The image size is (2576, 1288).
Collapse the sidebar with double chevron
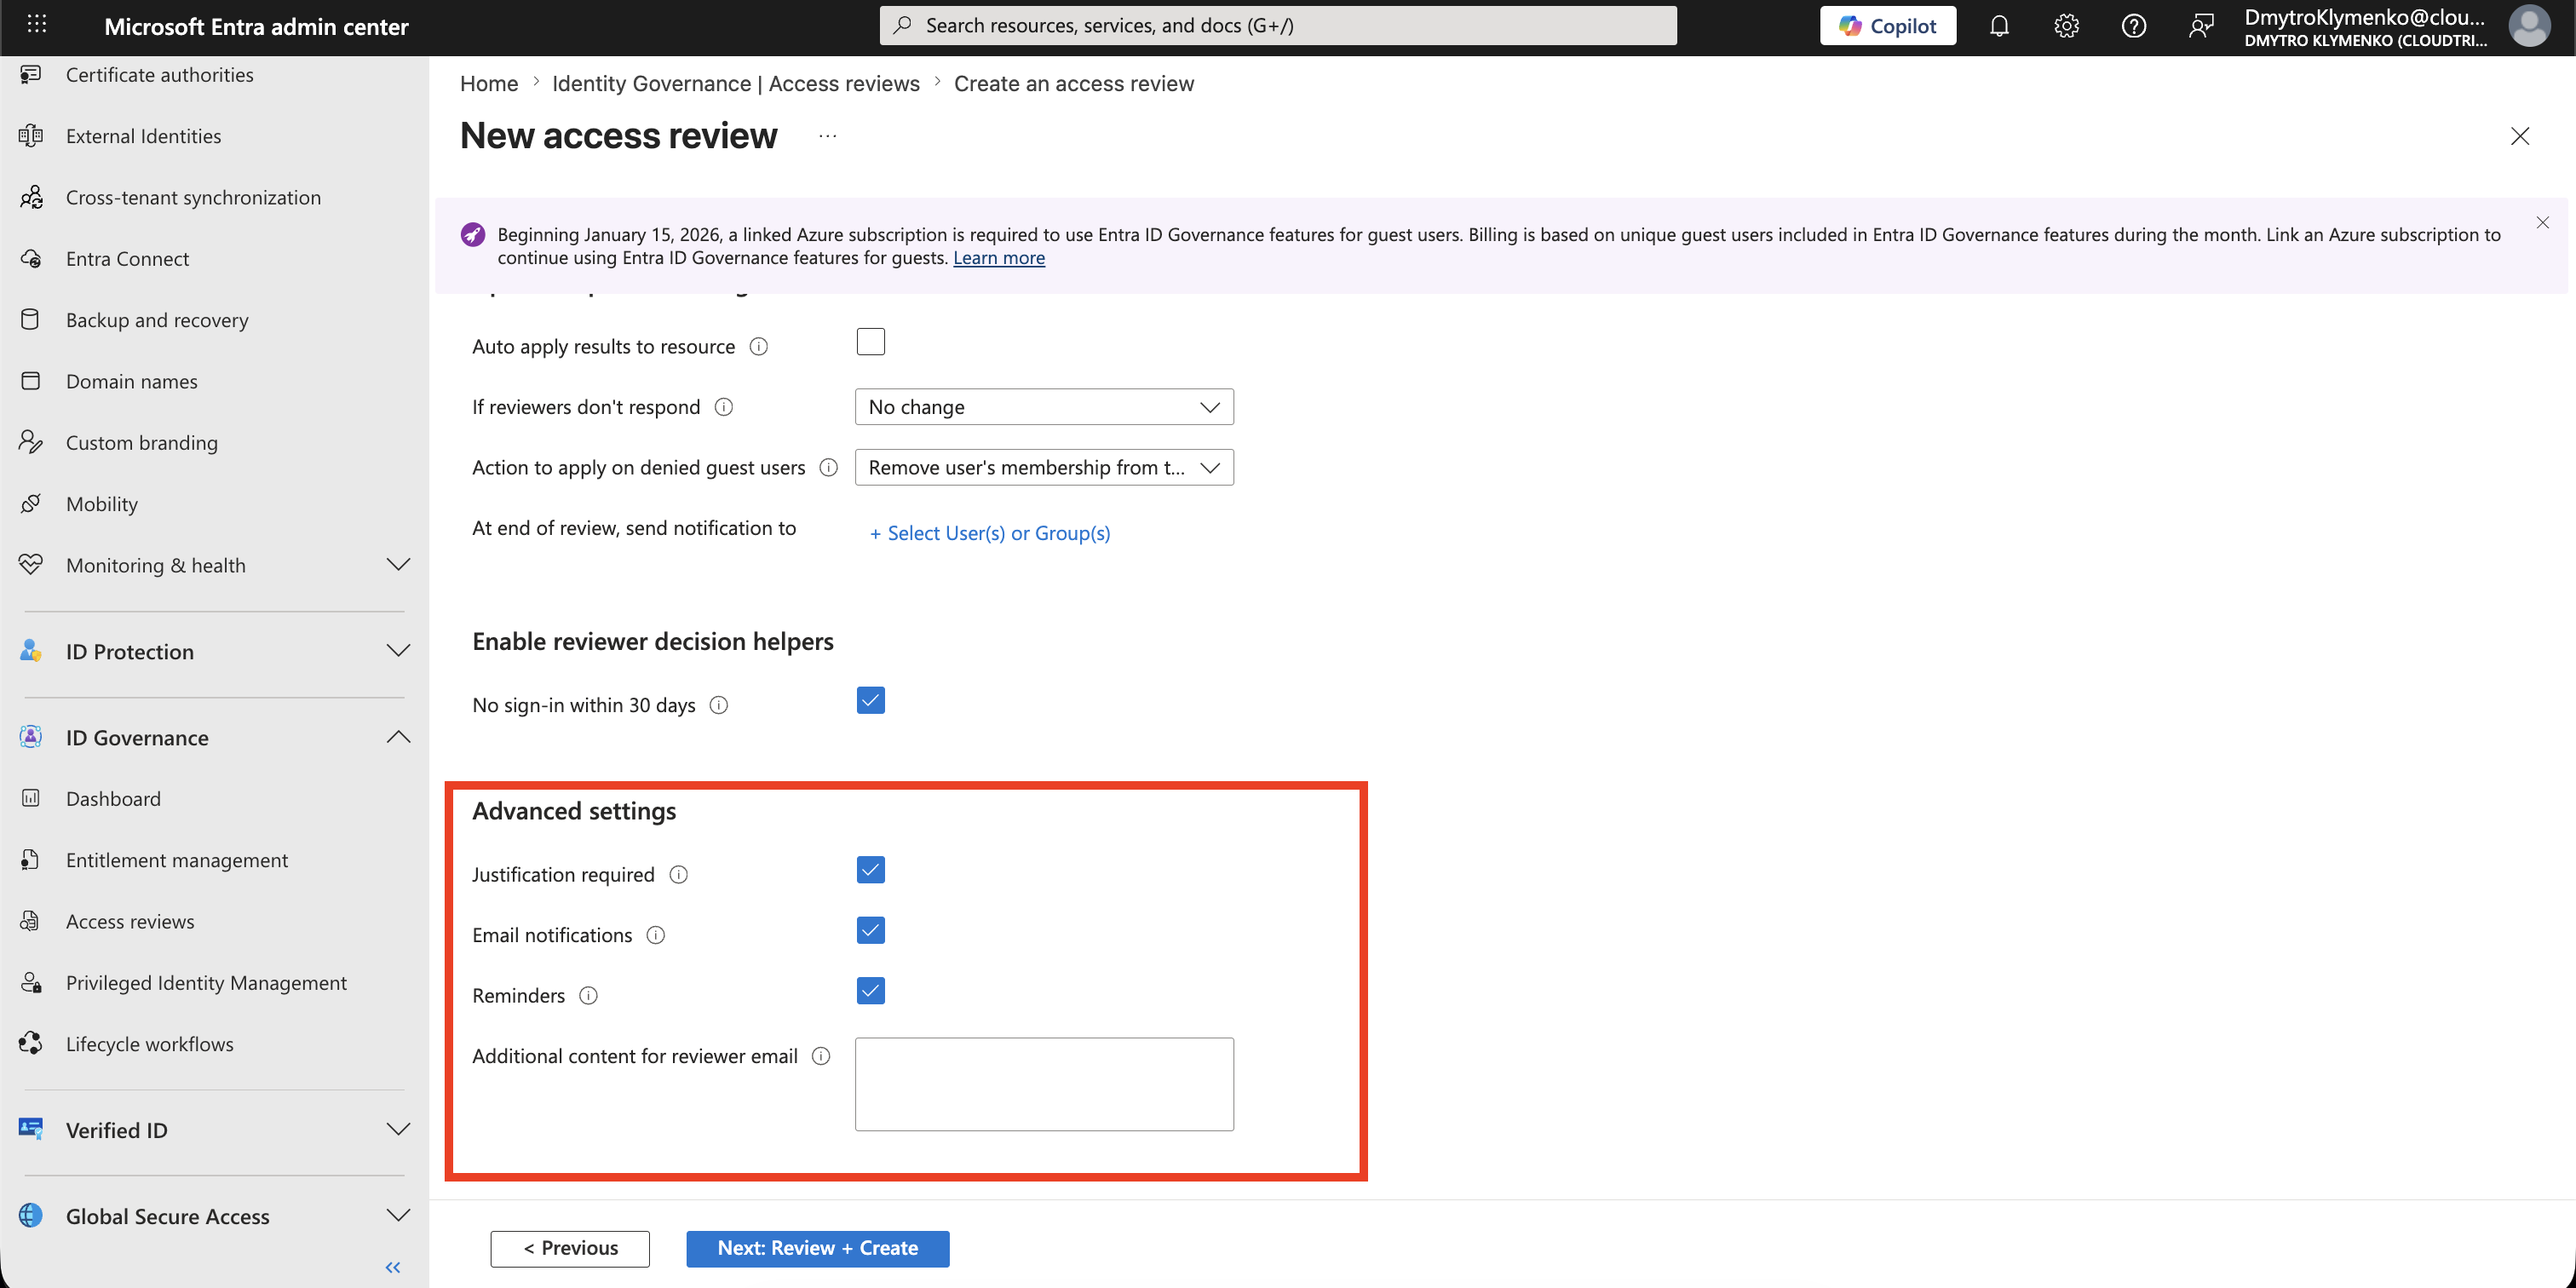pos(393,1267)
